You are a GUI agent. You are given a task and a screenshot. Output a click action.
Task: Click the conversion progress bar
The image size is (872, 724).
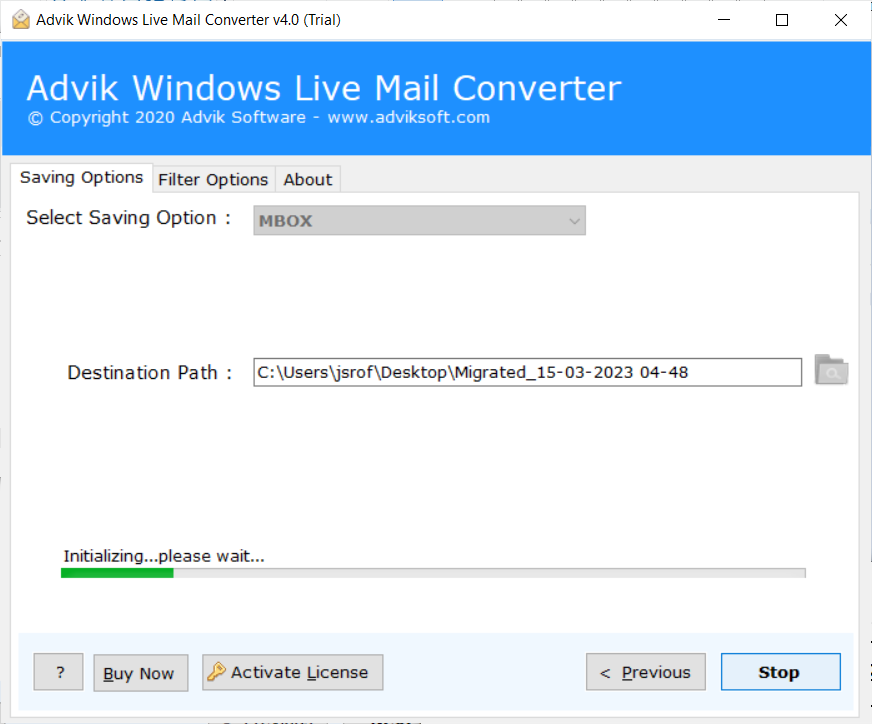click(x=433, y=573)
